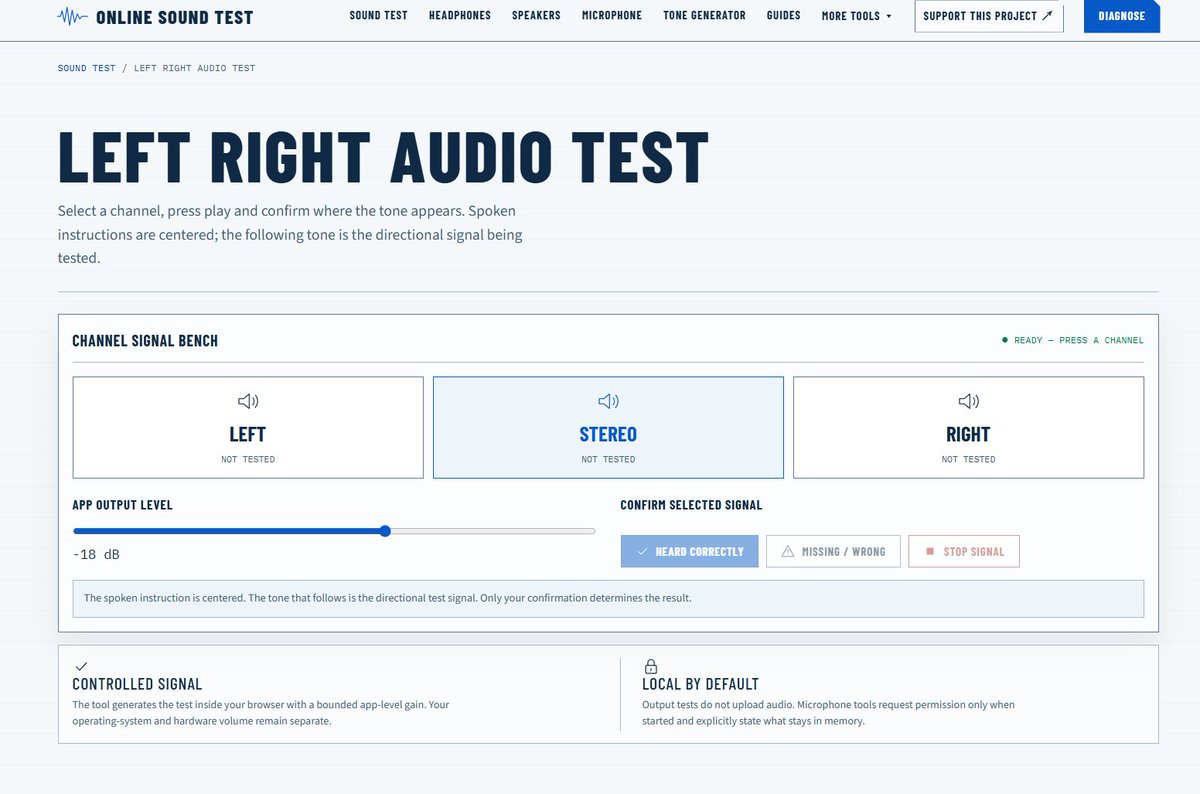Open the Headphones nav item
Viewport: 1200px width, 794px height.
[460, 16]
